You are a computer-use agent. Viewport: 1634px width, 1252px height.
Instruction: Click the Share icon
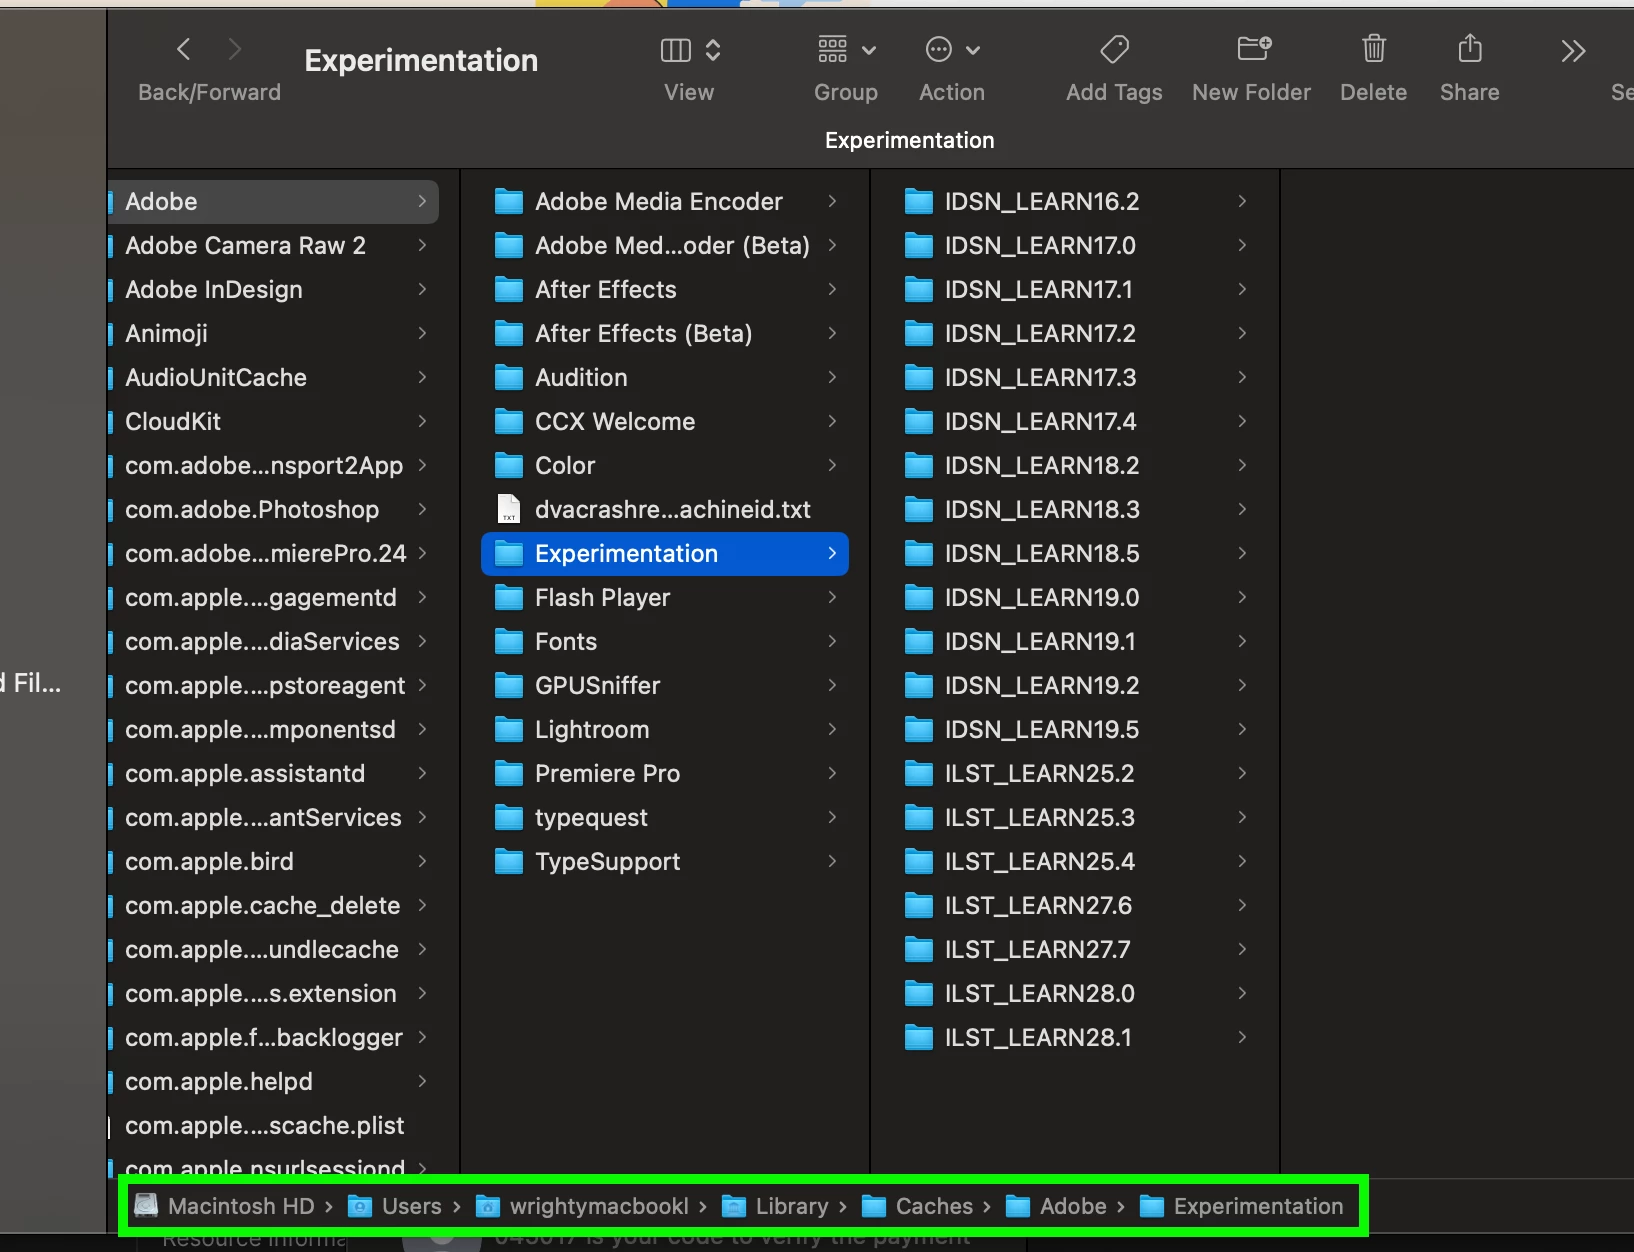(x=1470, y=47)
